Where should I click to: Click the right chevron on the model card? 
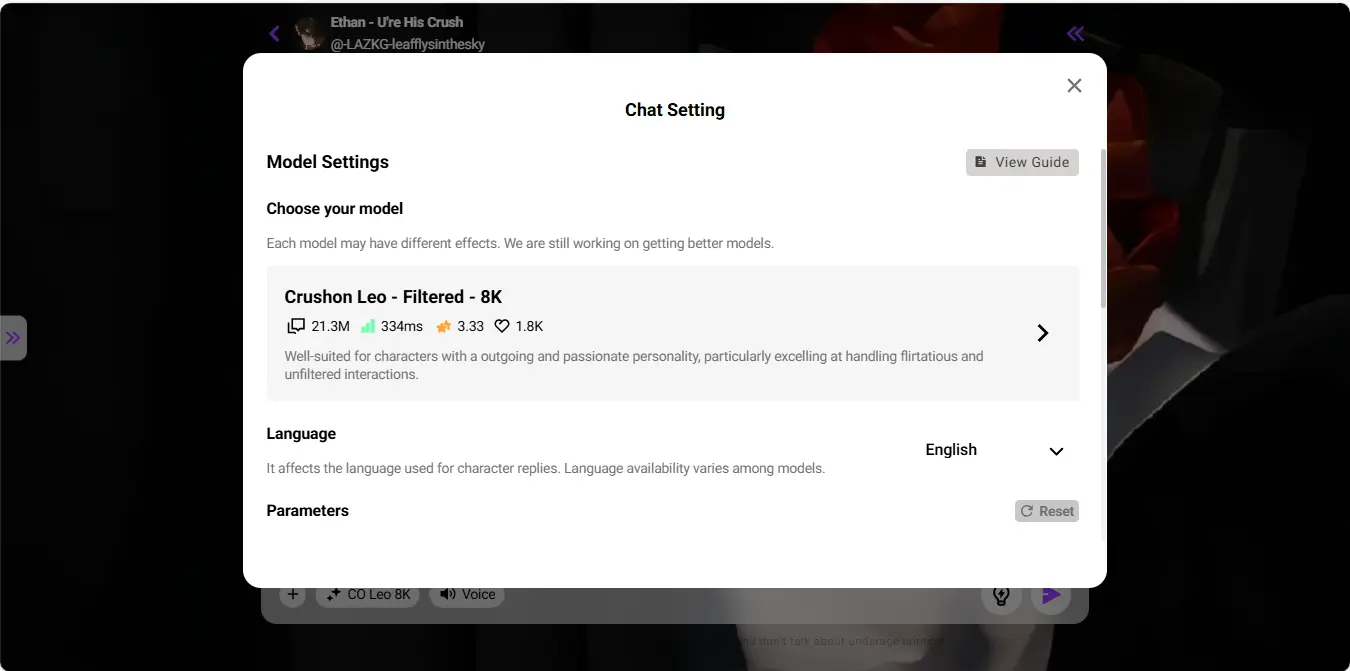click(1042, 333)
